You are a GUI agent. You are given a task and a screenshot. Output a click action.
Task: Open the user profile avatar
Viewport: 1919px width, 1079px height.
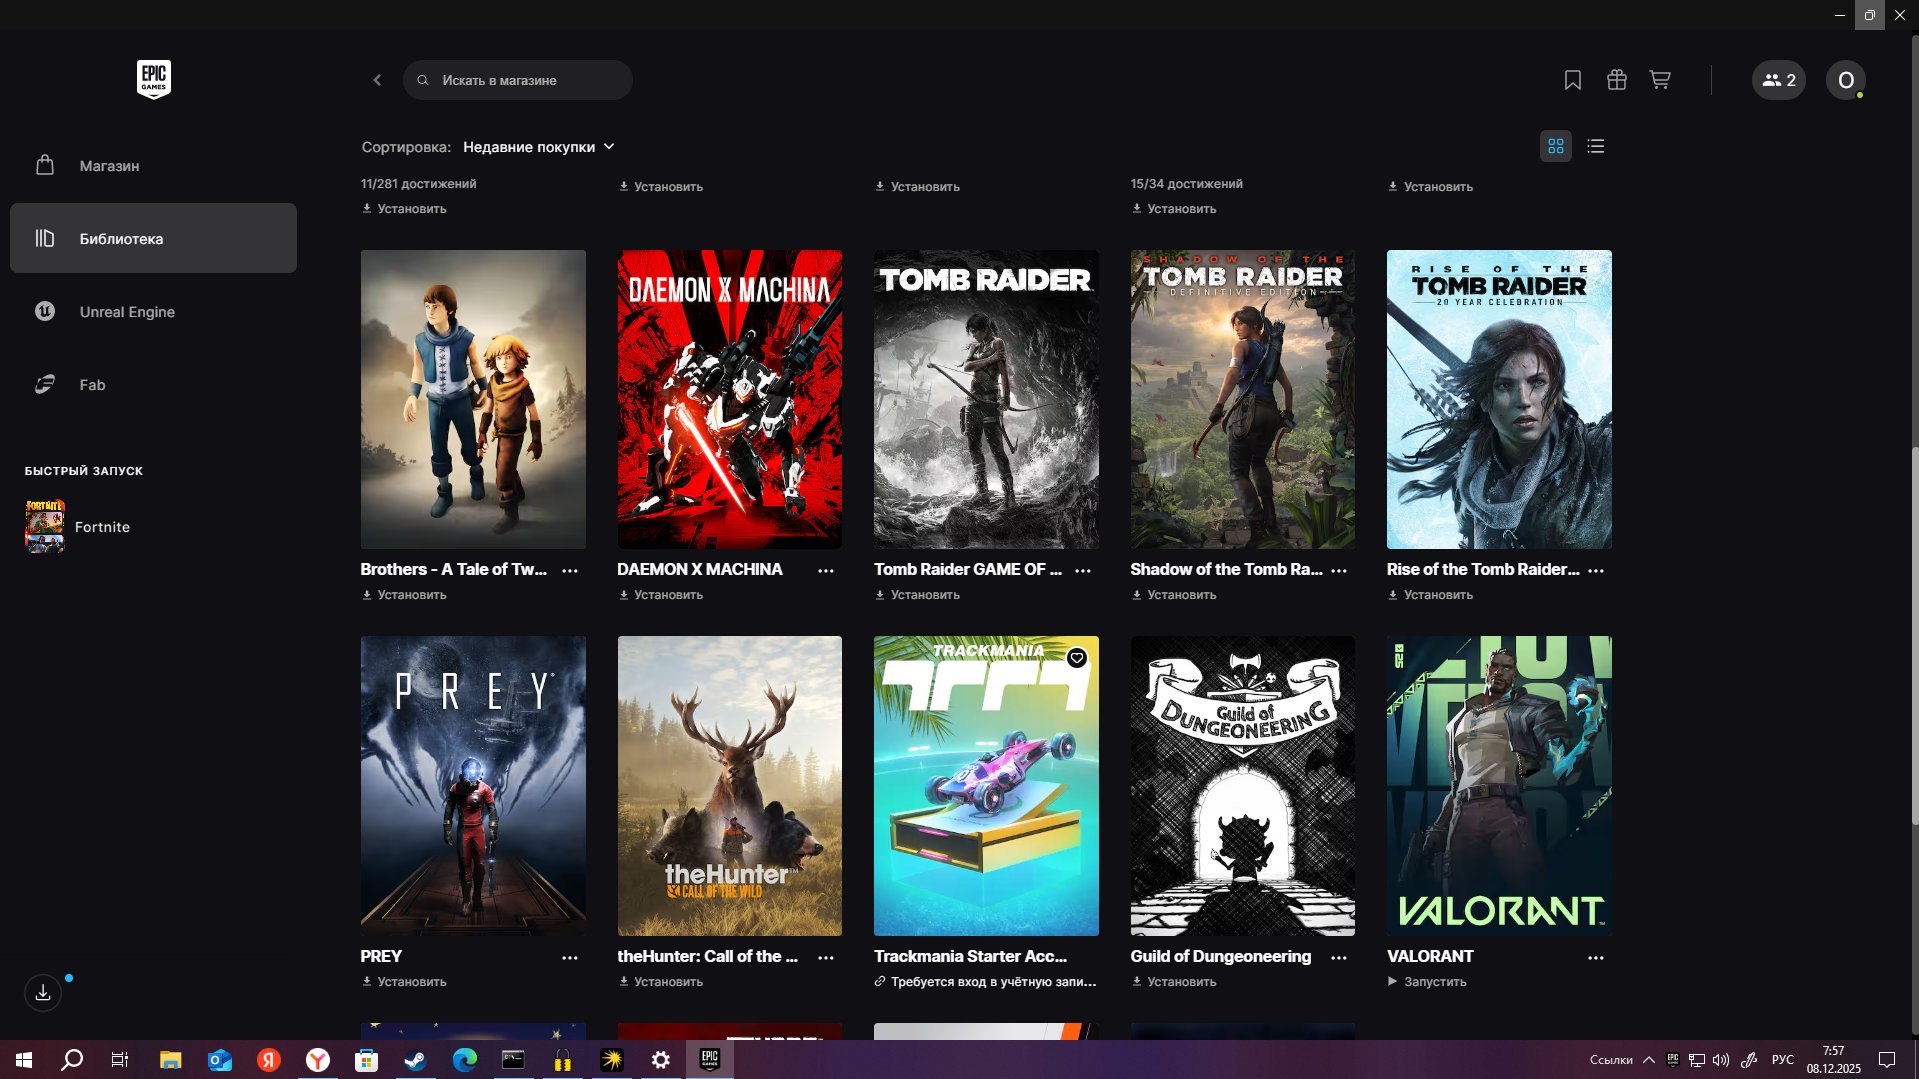pyautogui.click(x=1845, y=80)
